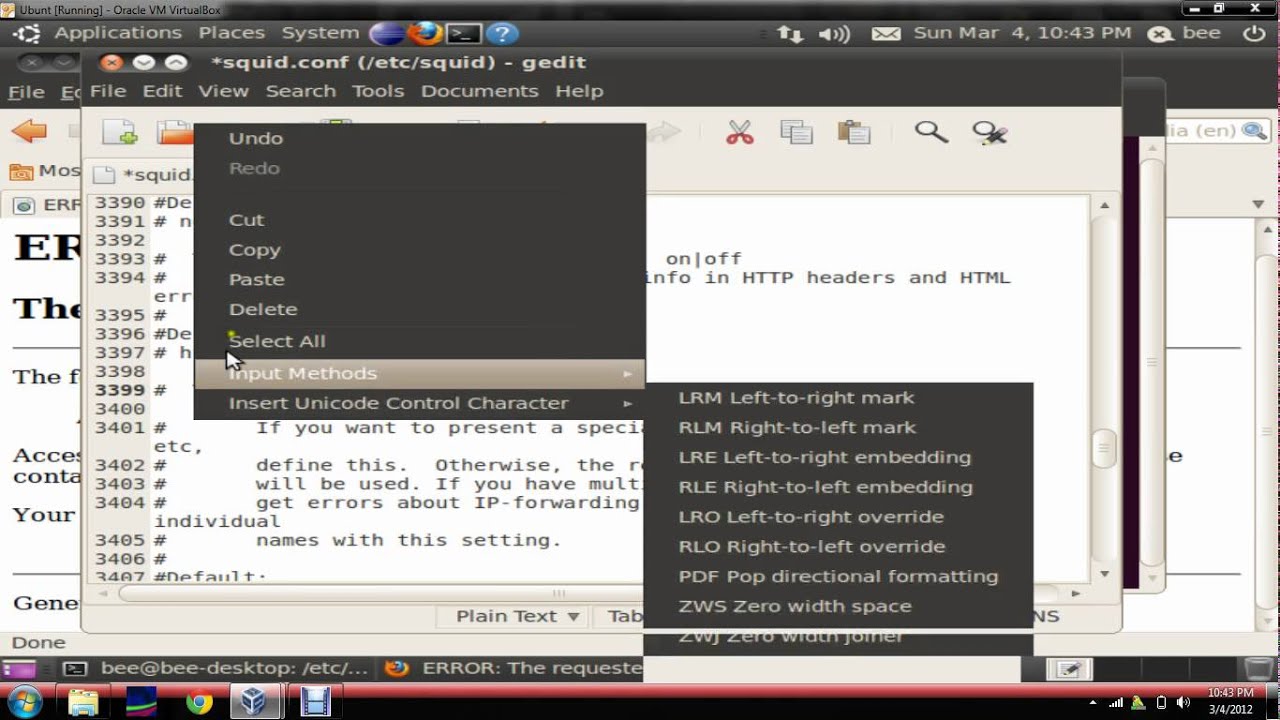This screenshot has width=1280, height=720.
Task: Click the VirtualBox taskbar icon
Action: (x=254, y=702)
